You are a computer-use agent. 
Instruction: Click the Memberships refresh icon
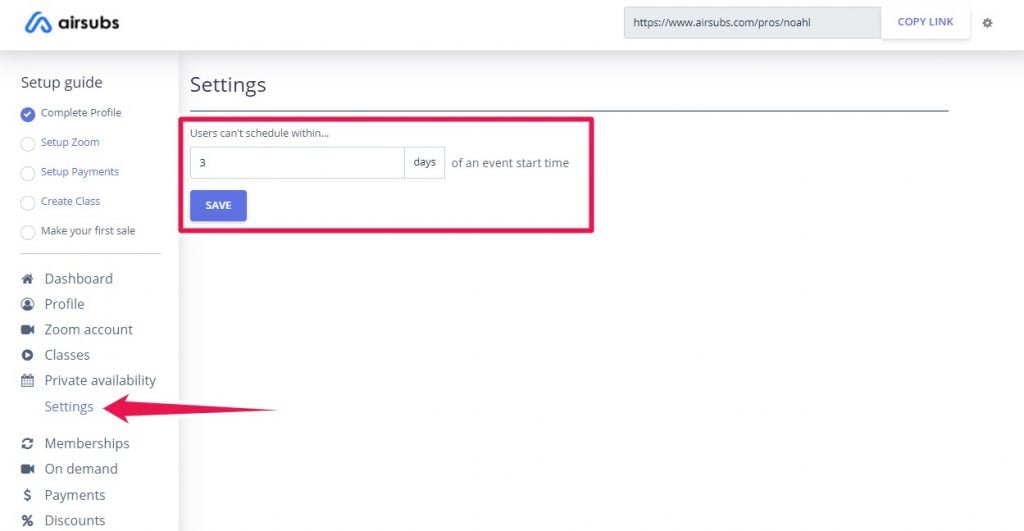27,443
